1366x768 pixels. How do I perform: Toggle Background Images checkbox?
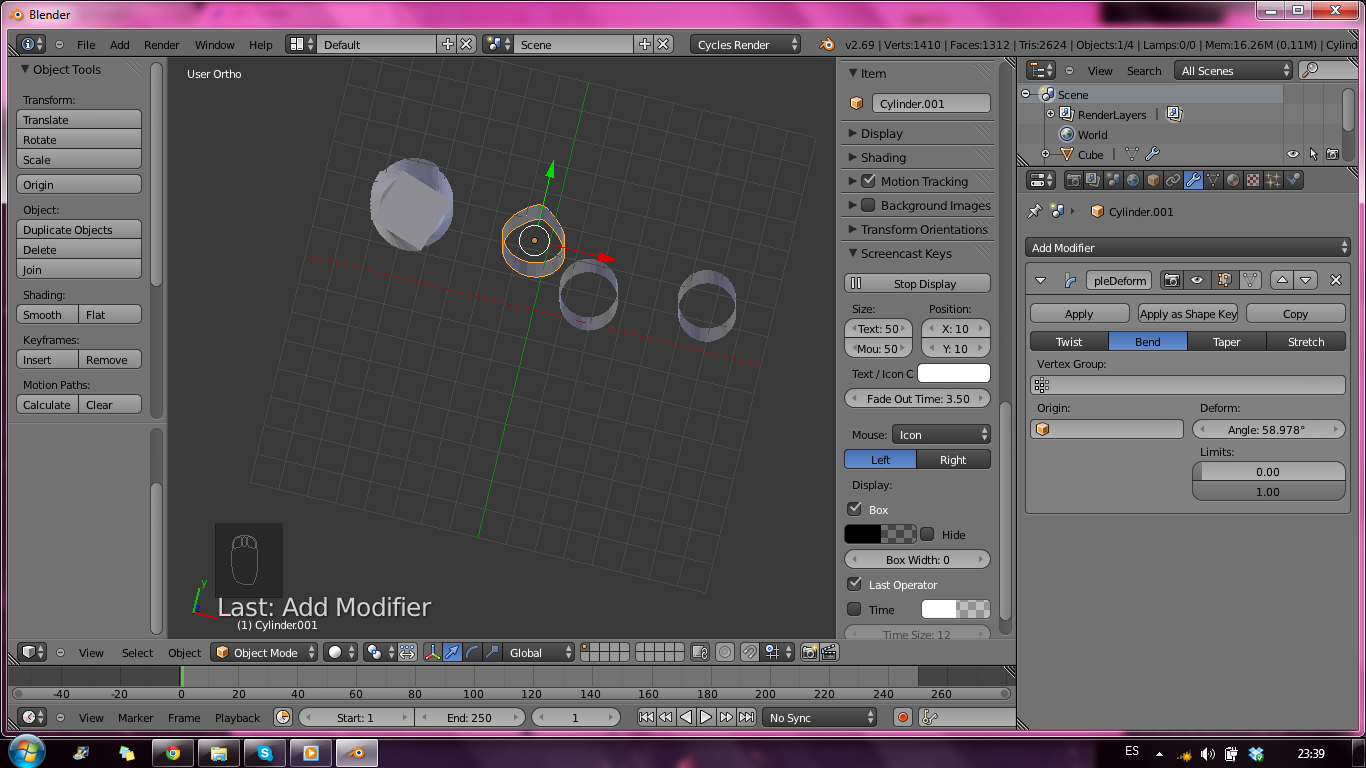868,205
